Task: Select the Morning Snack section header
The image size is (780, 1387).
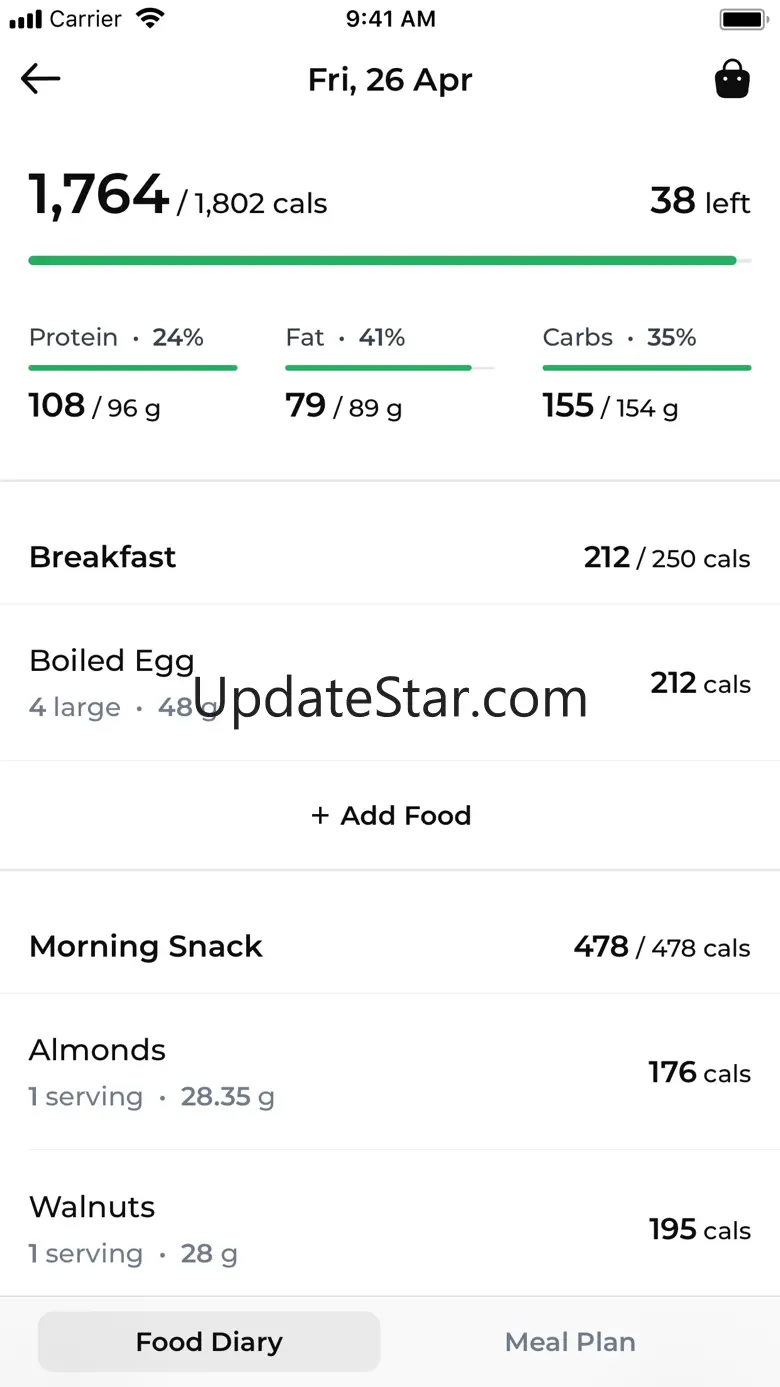Action: coord(390,946)
